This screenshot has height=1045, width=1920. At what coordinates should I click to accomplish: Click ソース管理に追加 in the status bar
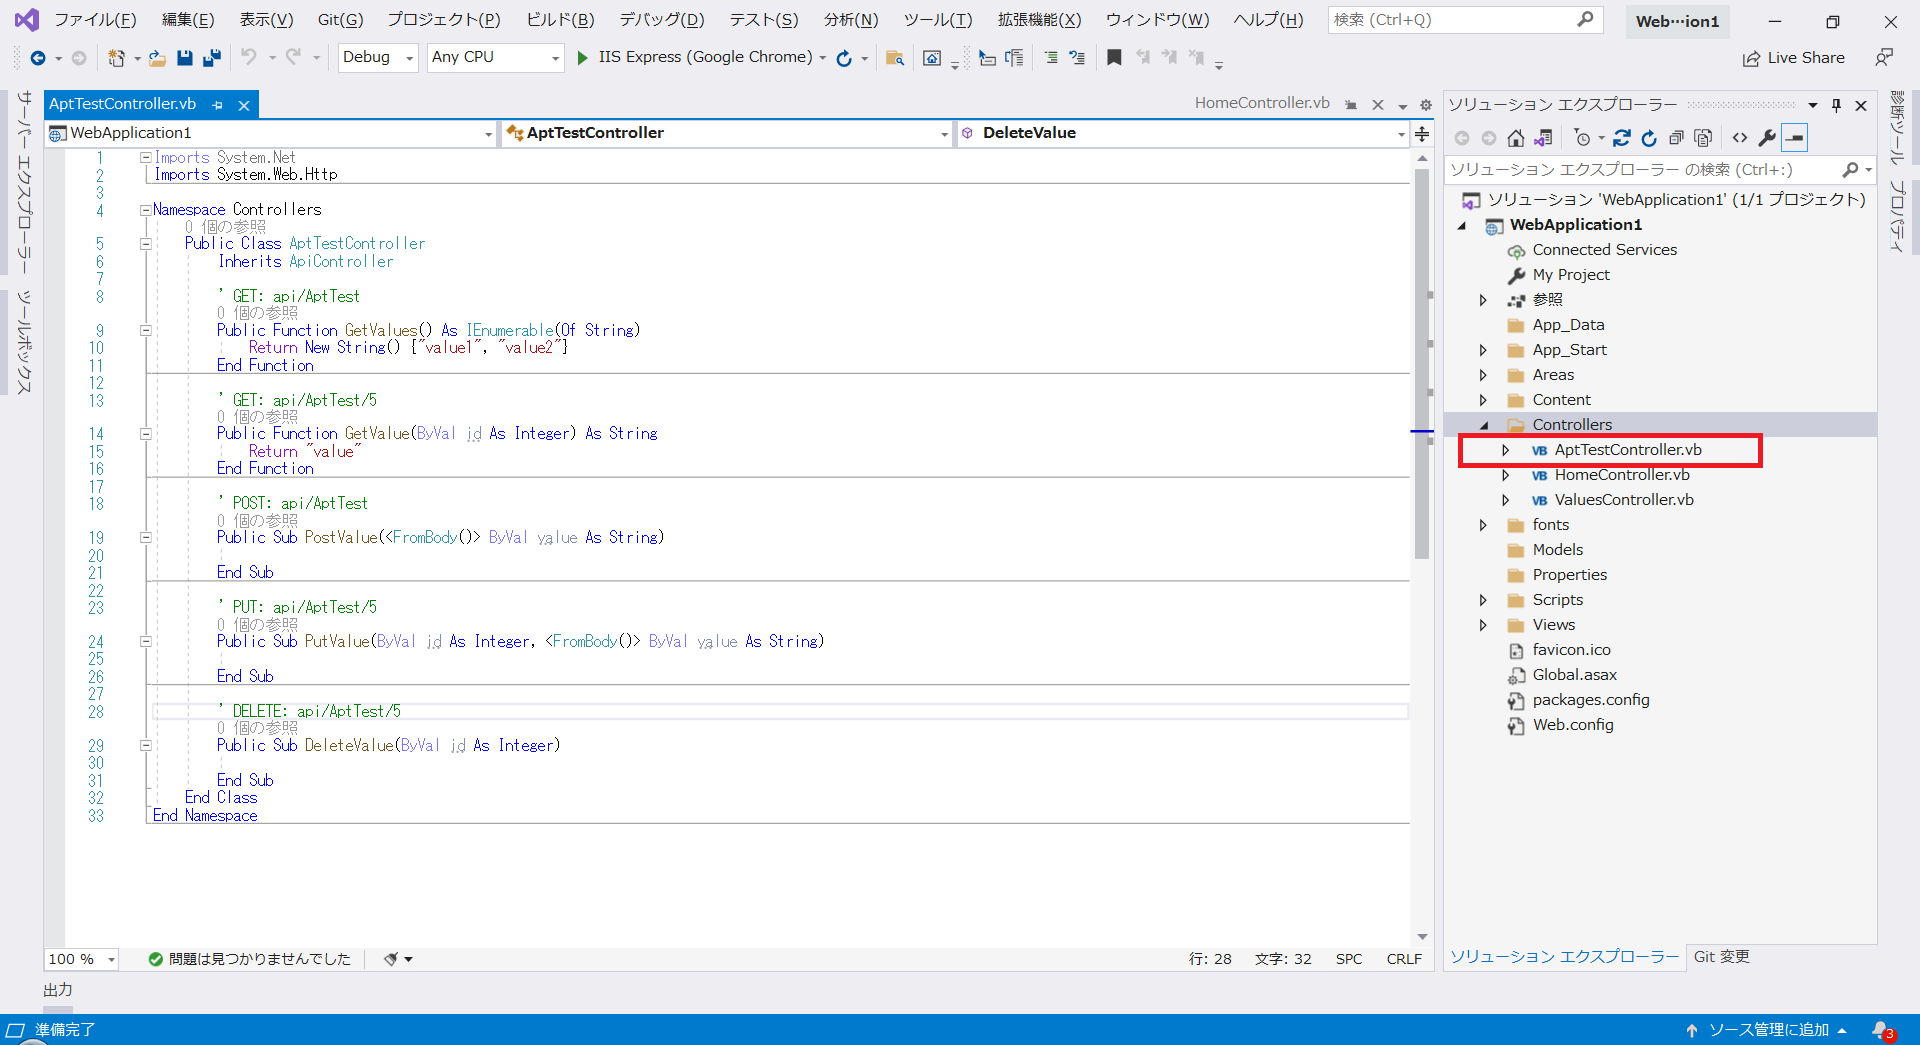click(x=1767, y=1030)
